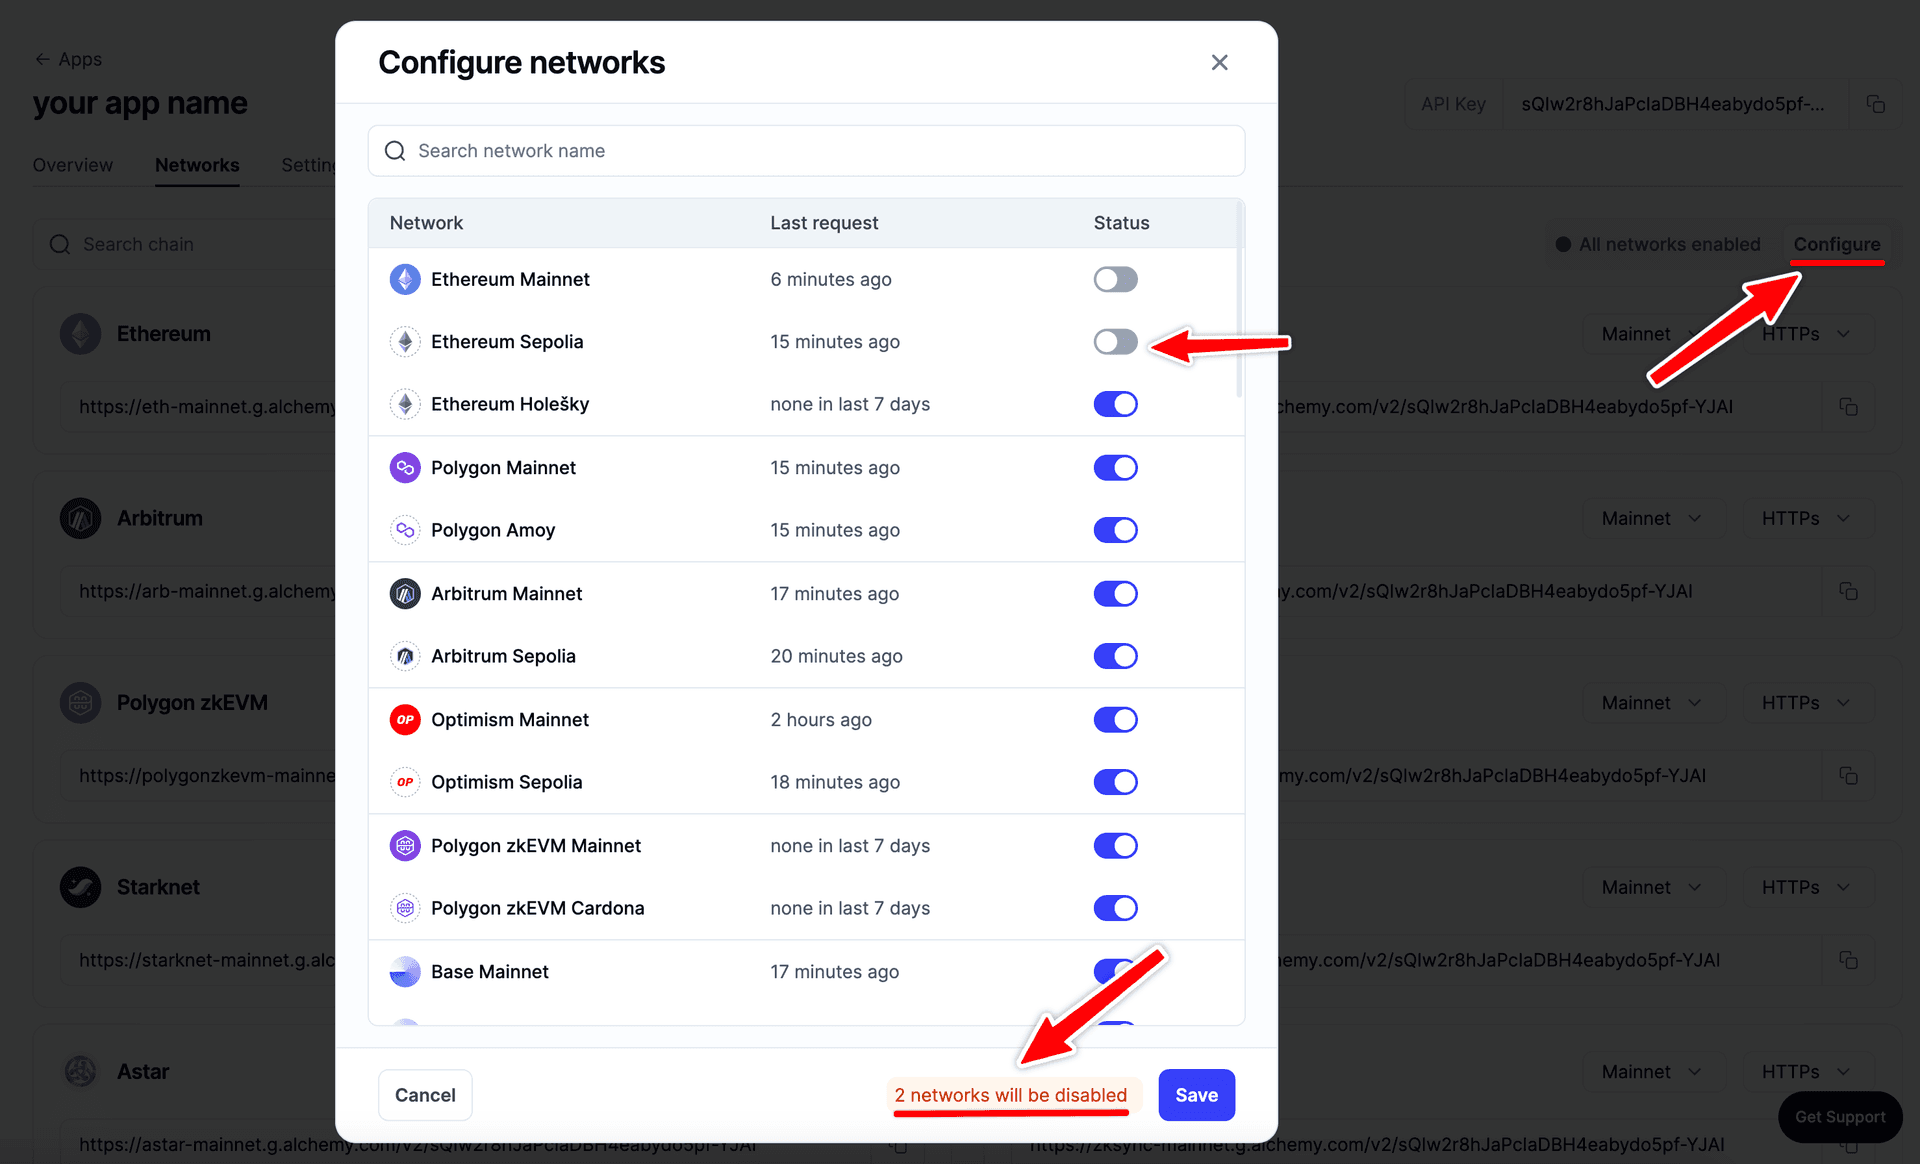This screenshot has width=1920, height=1164.
Task: Click Cancel in Configure networks dialog
Action: 425,1095
